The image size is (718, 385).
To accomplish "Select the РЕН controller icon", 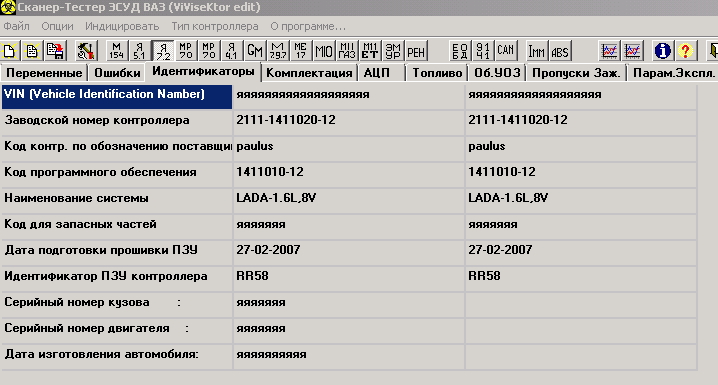I will coord(416,51).
